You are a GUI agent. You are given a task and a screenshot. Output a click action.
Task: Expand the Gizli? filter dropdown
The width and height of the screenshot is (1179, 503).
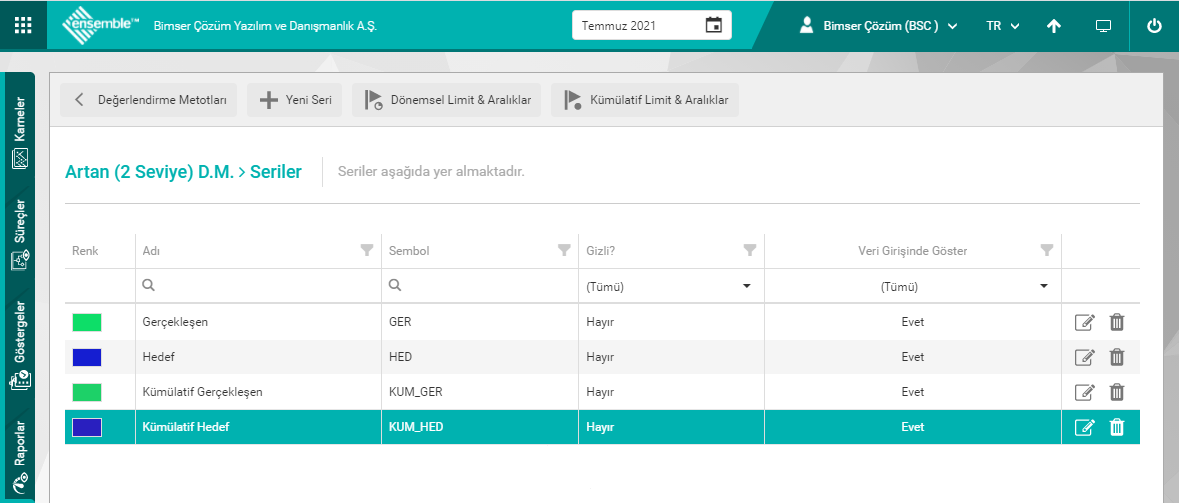pos(746,286)
